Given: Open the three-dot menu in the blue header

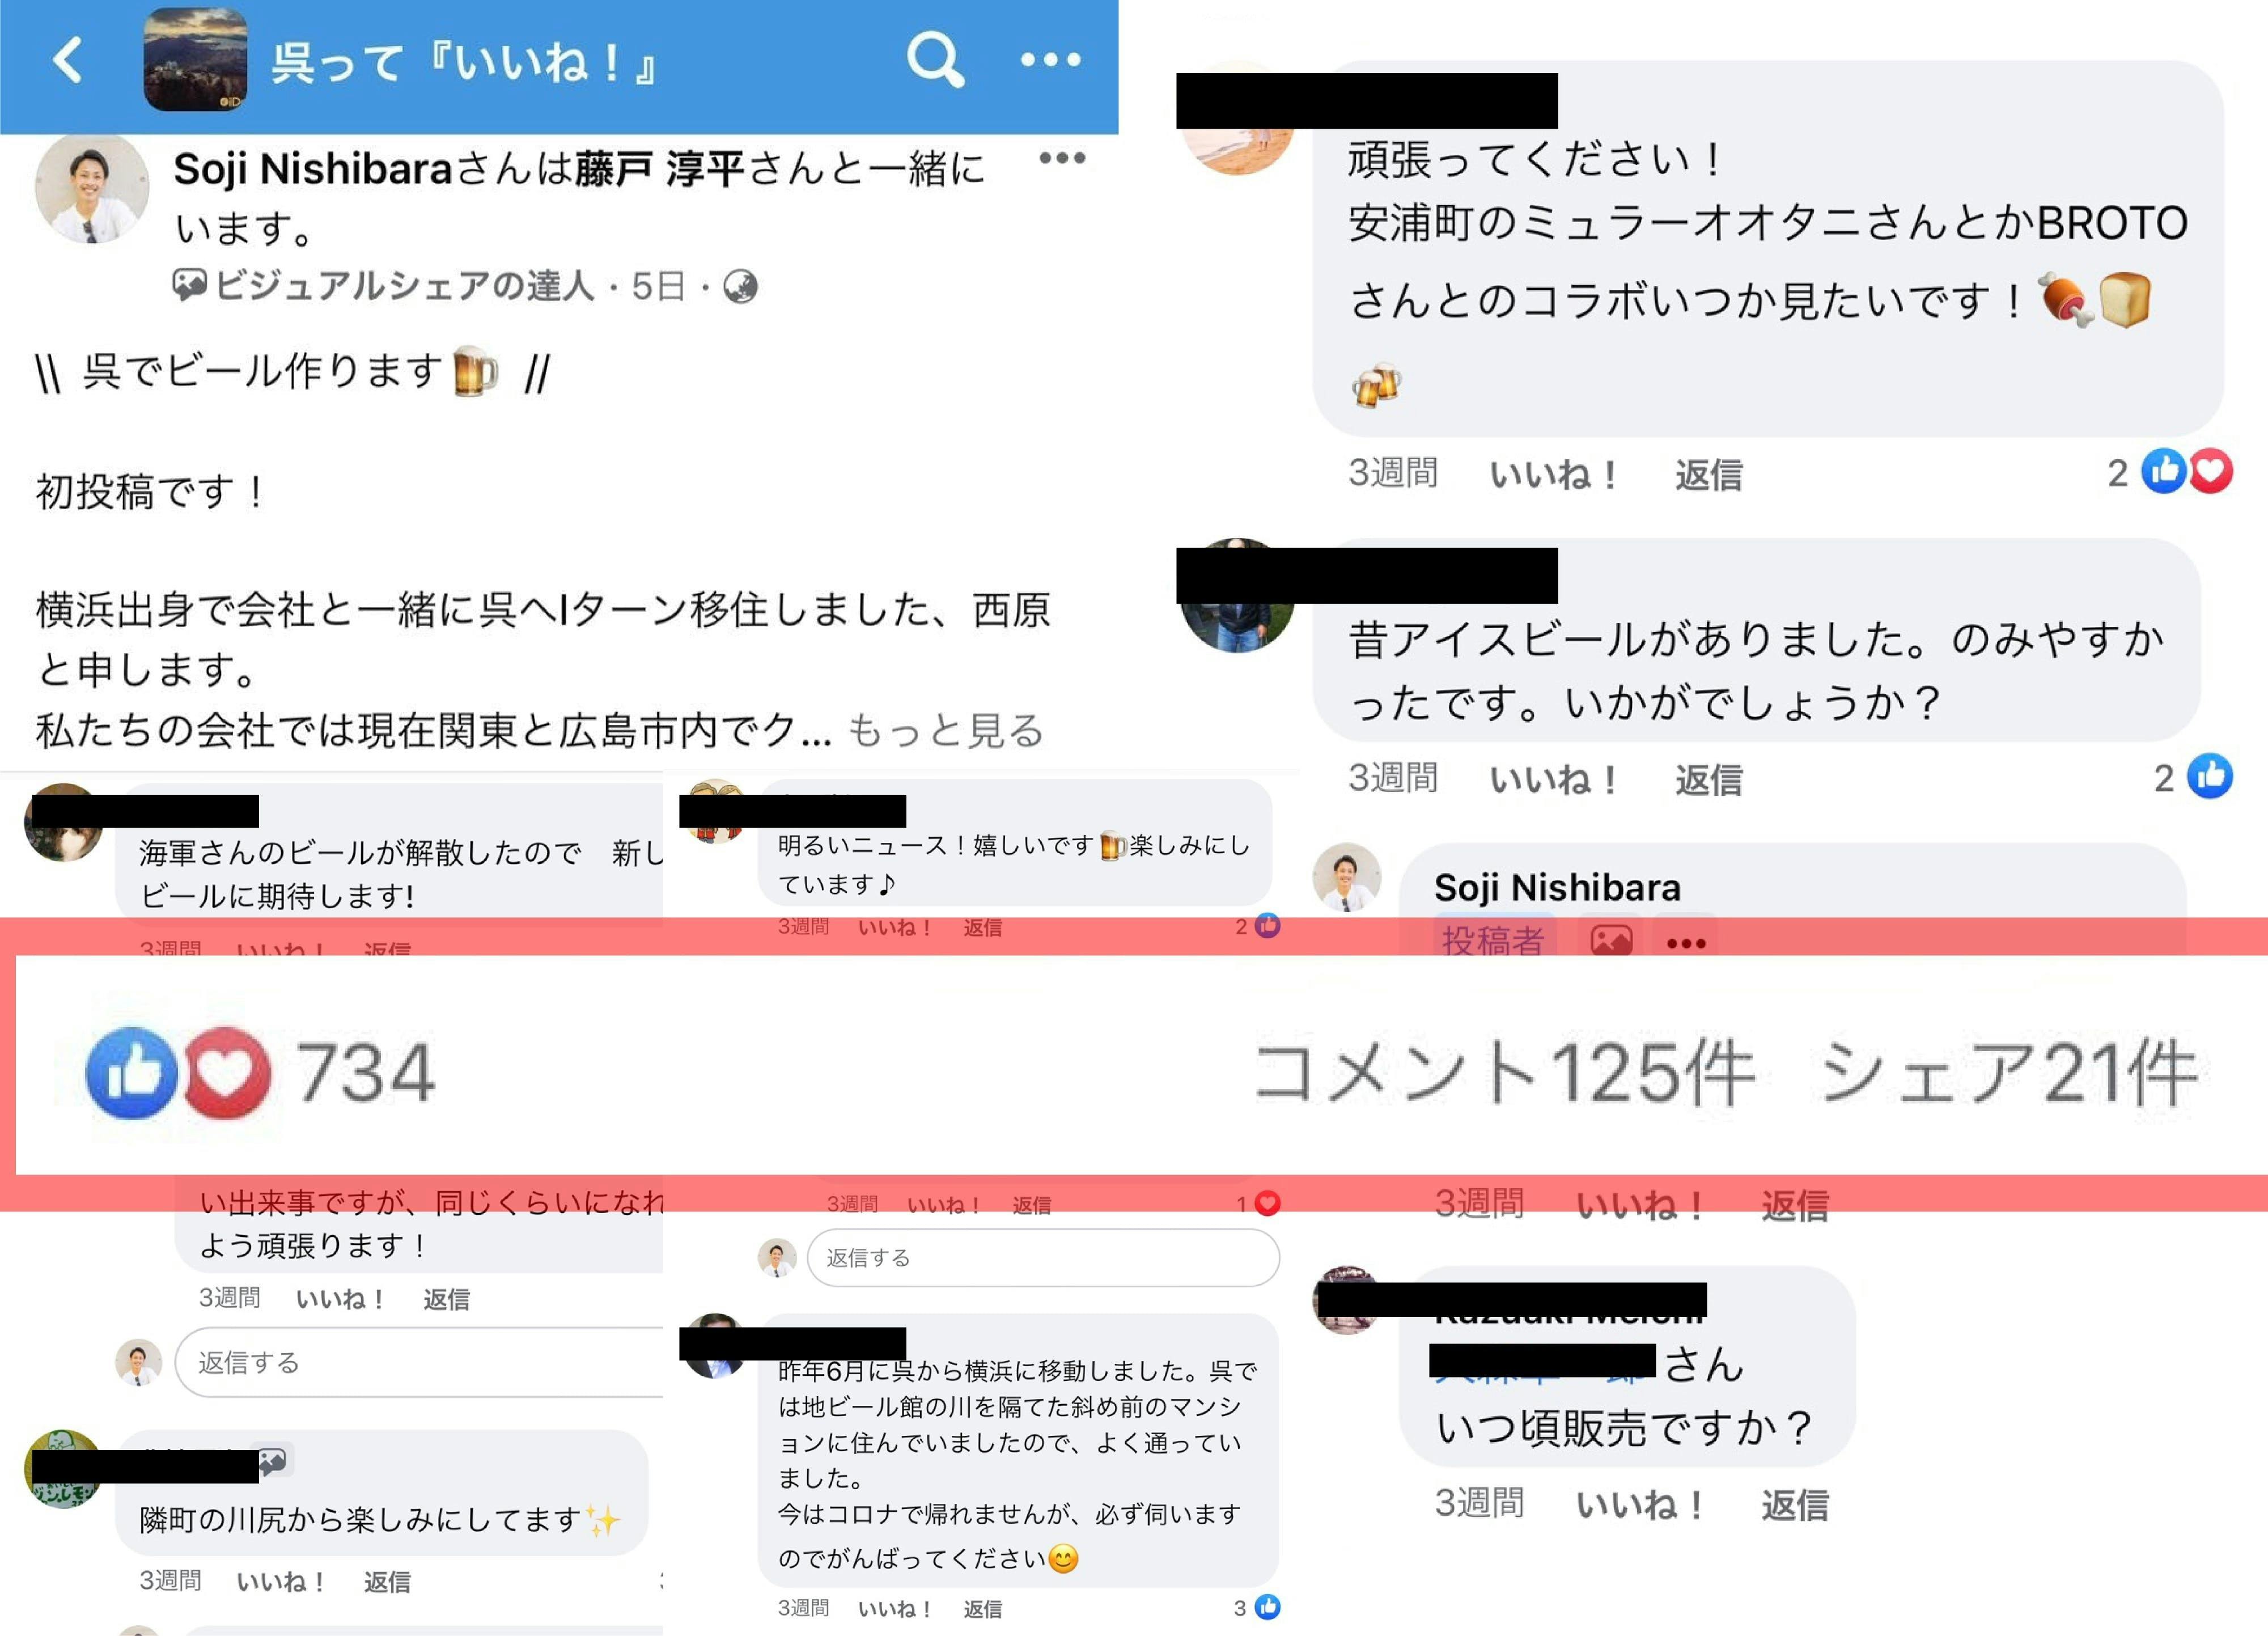Looking at the screenshot, I should (1050, 60).
